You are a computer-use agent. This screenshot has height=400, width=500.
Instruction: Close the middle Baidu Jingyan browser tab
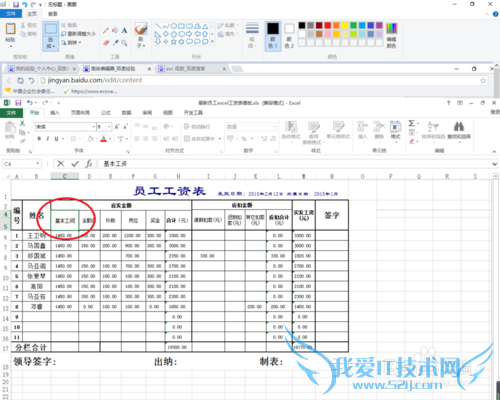[149, 69]
